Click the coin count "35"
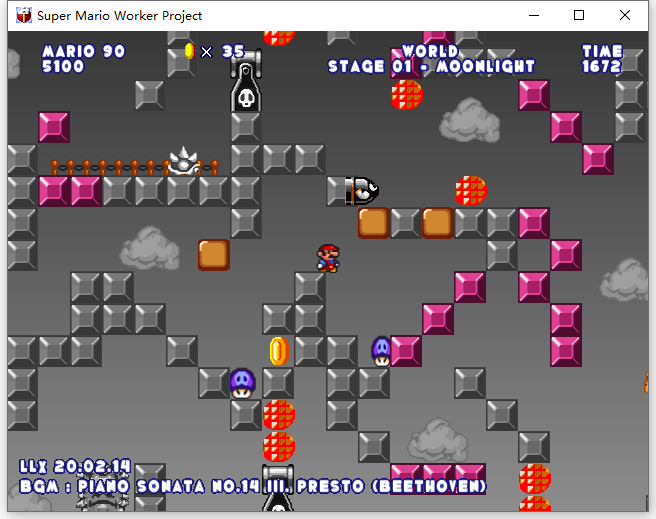This screenshot has height=519, width=656. click(233, 51)
